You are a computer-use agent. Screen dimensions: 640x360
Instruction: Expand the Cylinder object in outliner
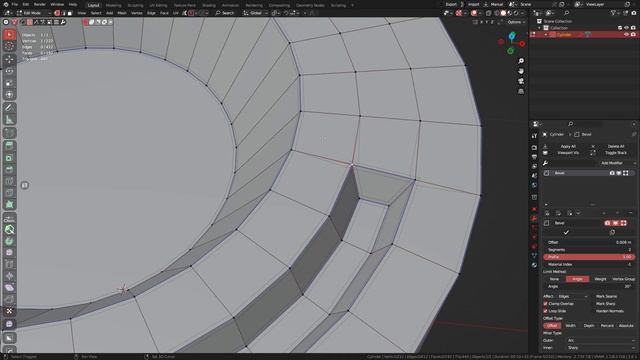point(546,35)
